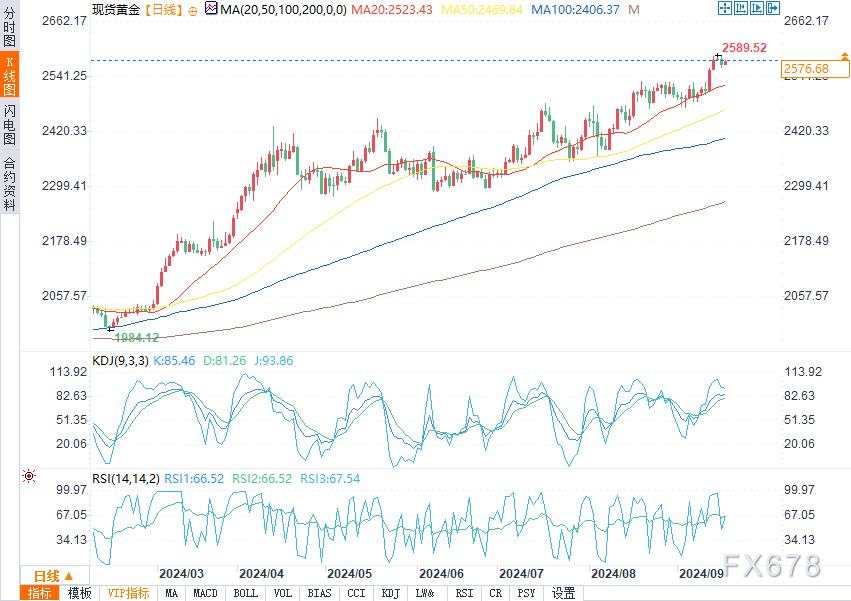Click the 【日线】 period label in the title
The height and width of the screenshot is (601, 851).
163,9
